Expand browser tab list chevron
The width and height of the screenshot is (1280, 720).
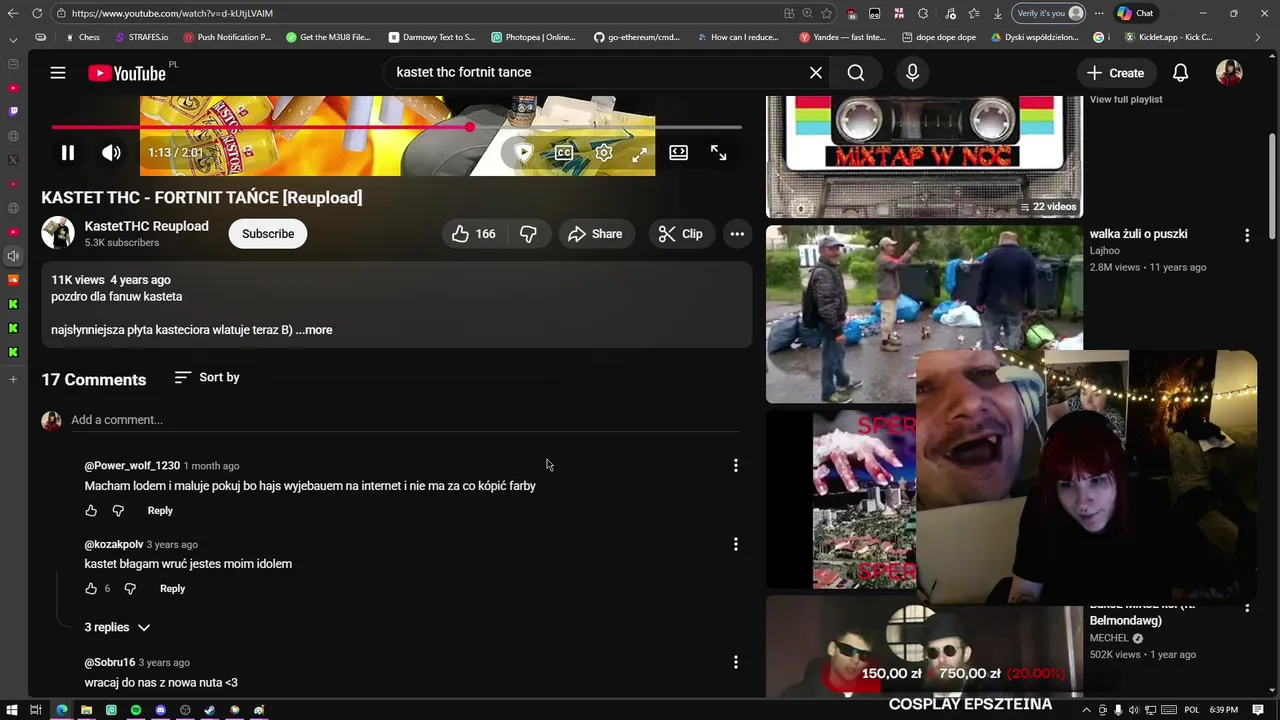13,39
